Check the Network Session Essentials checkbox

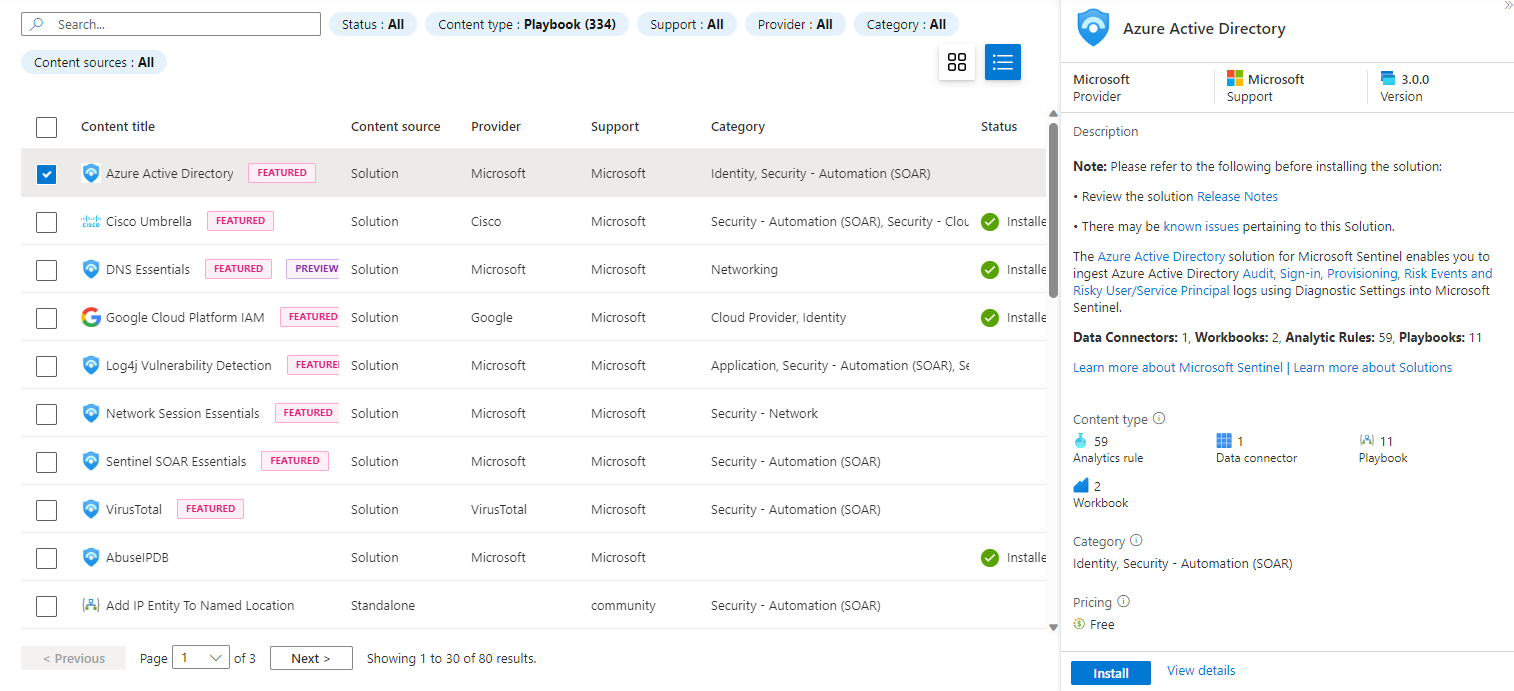click(47, 414)
